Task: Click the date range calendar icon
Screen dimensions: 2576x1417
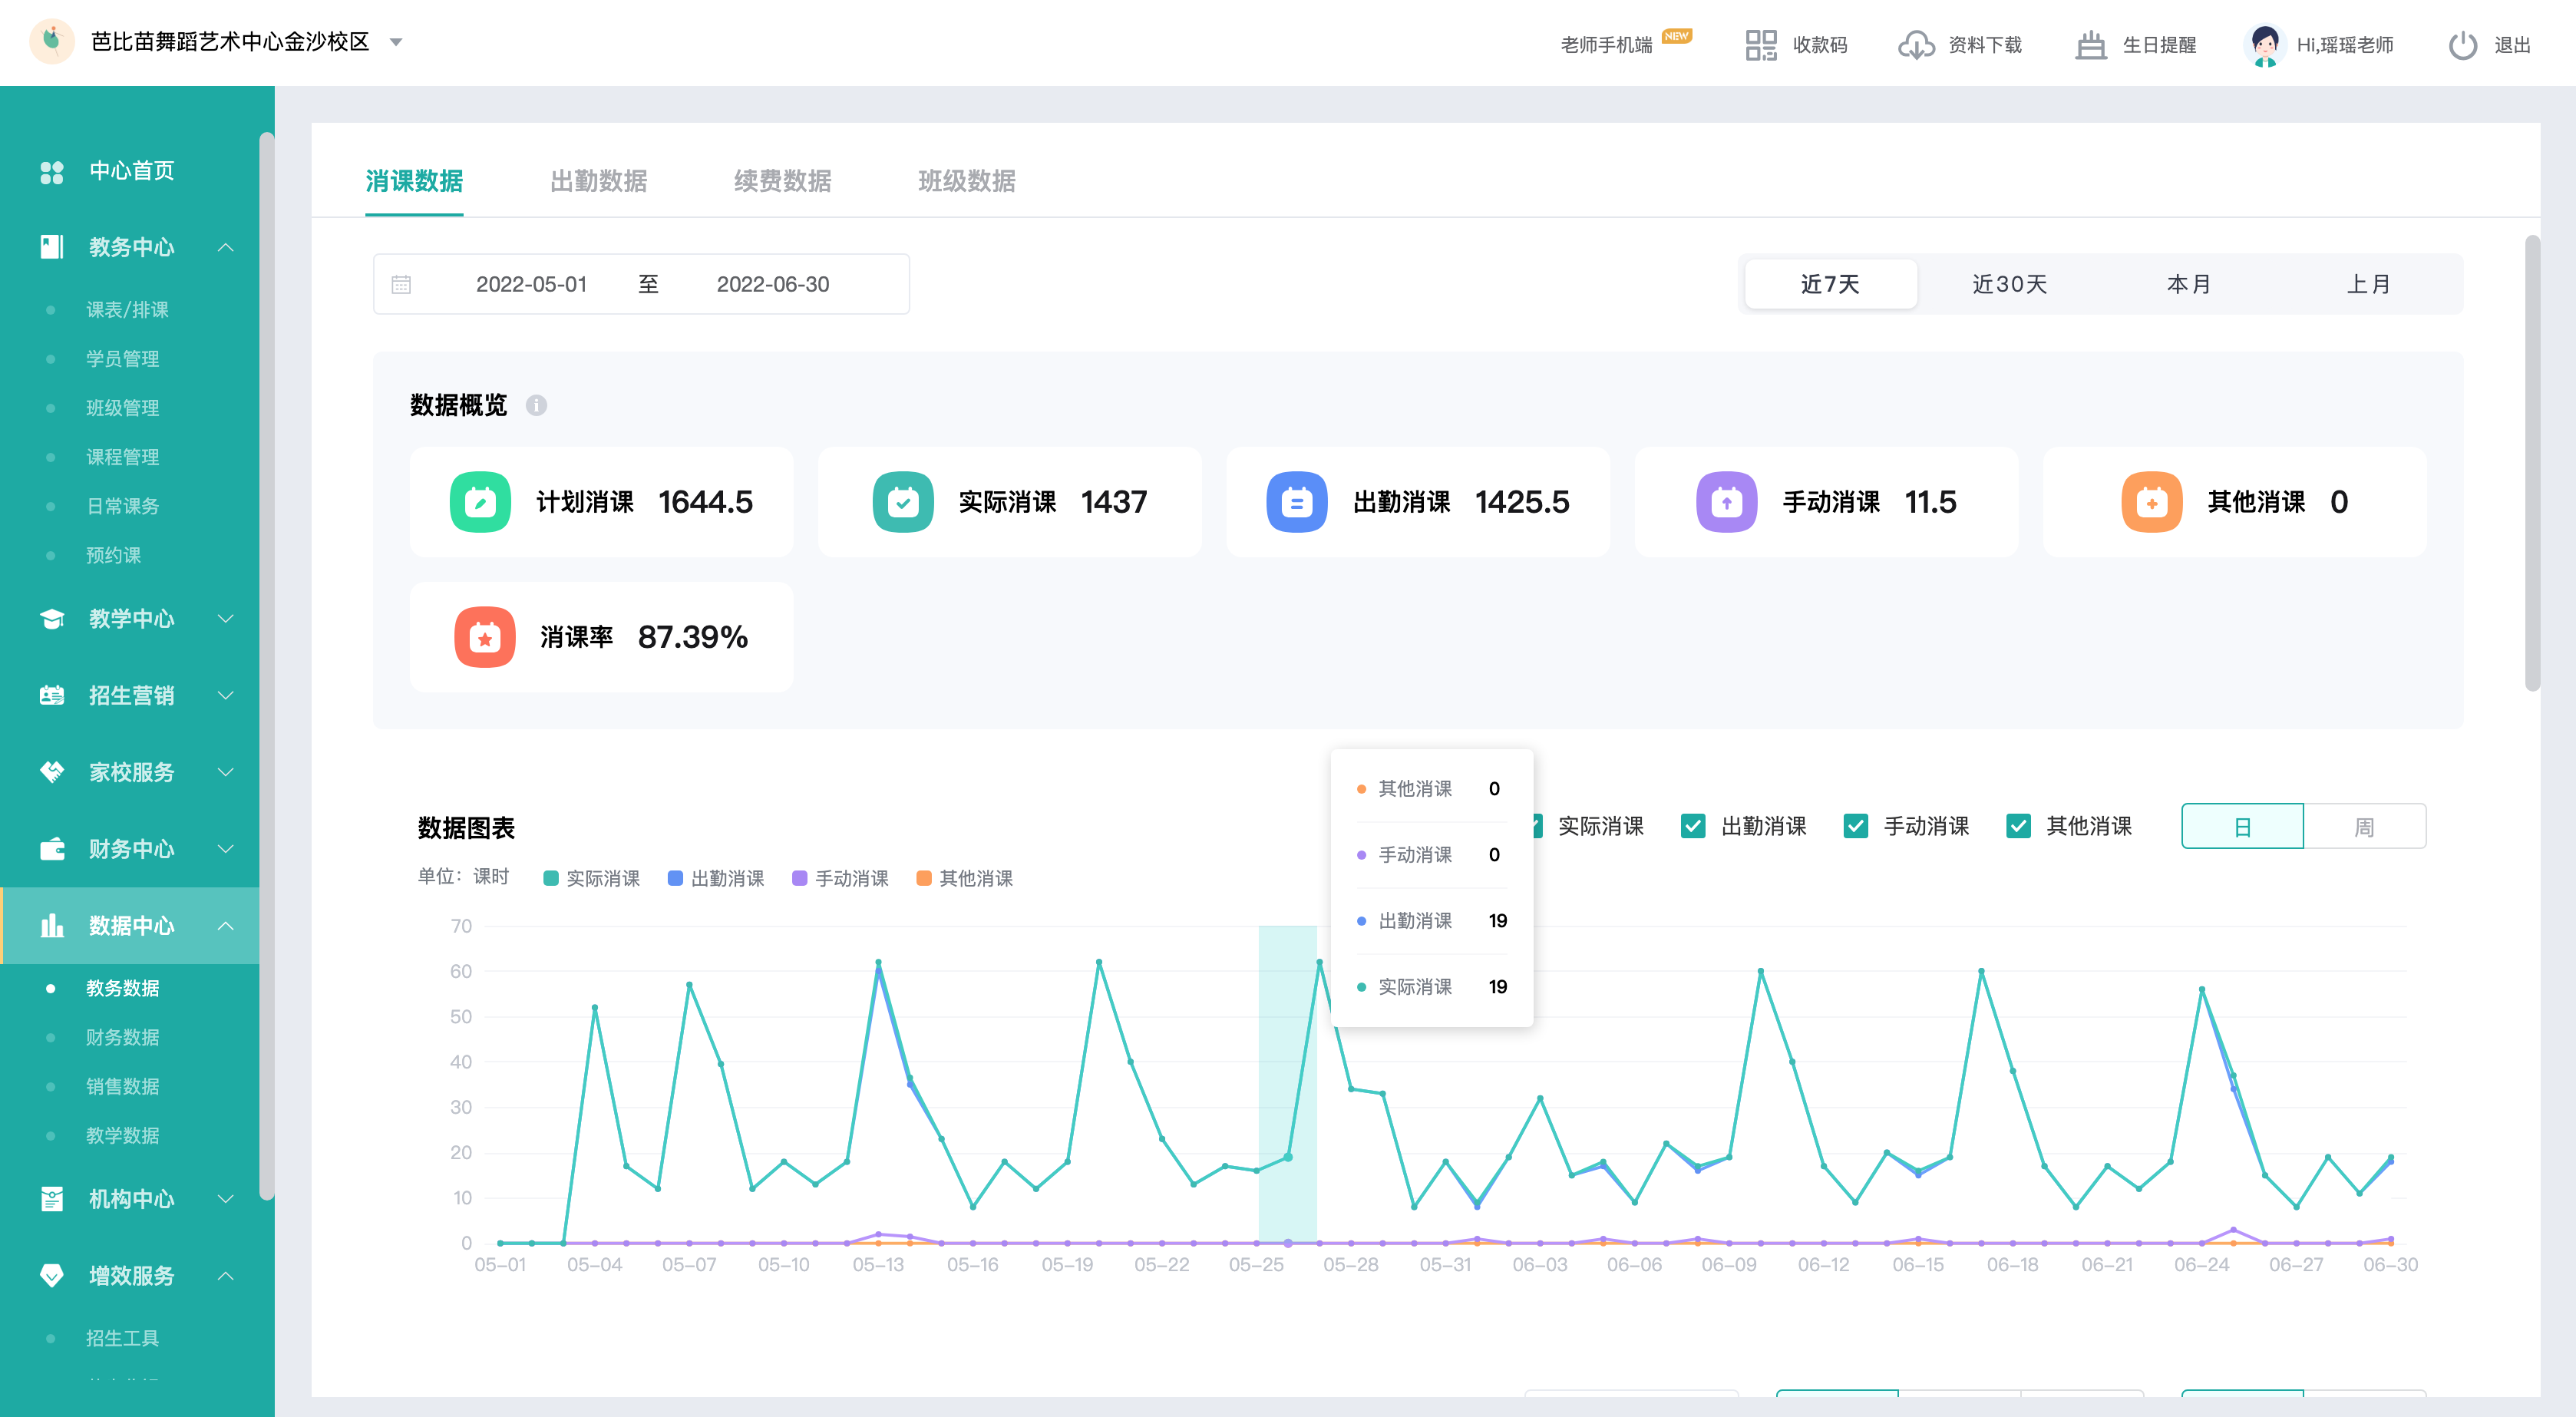Action: click(x=401, y=284)
